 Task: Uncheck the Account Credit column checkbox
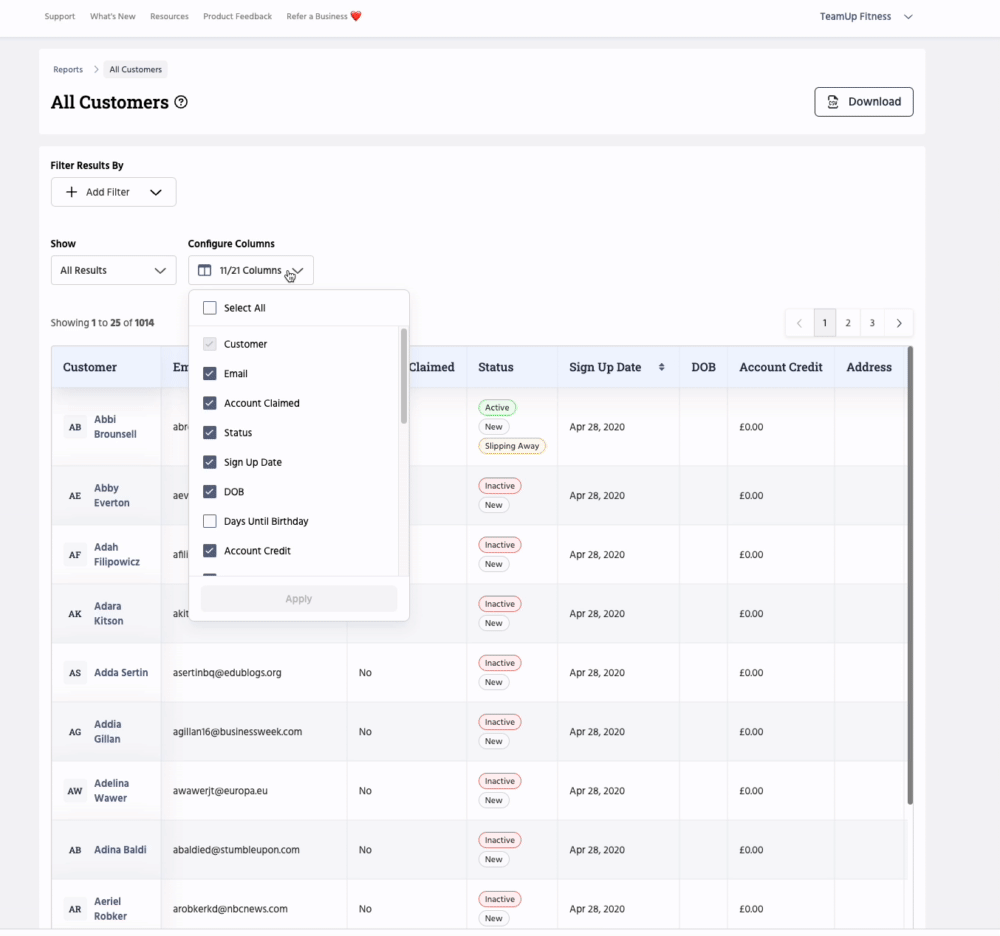(x=210, y=551)
